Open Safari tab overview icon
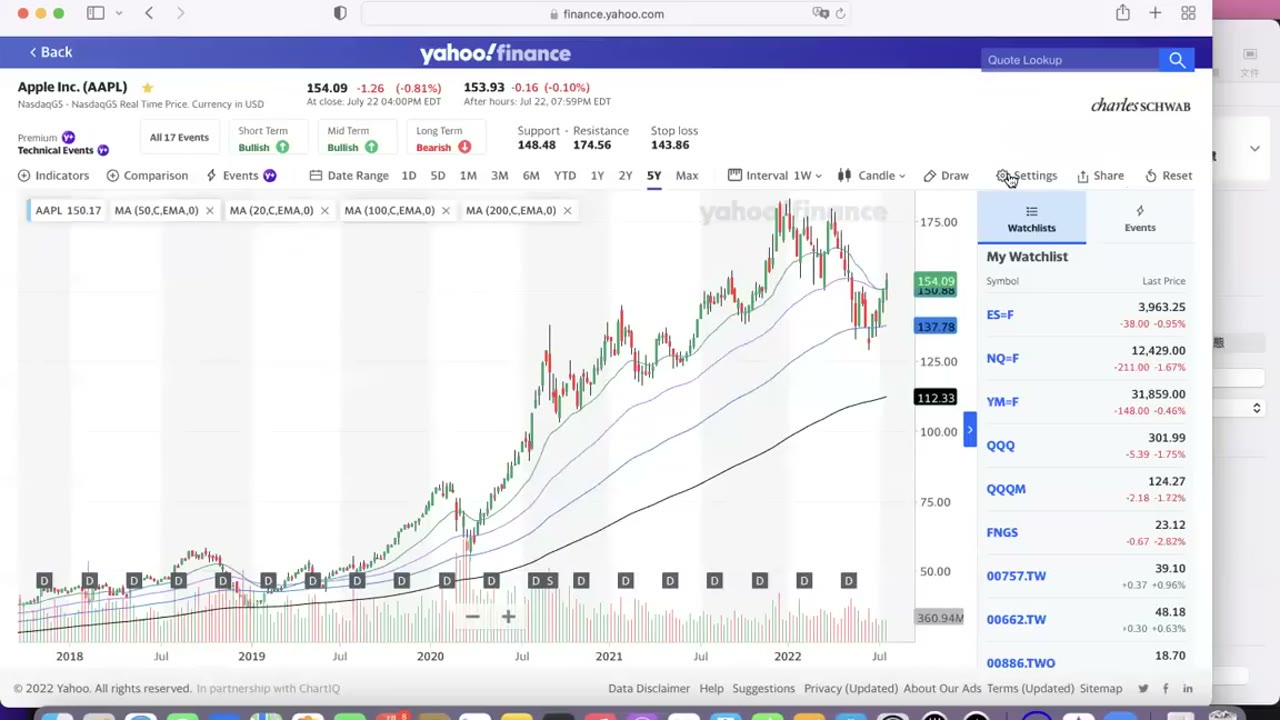 pos(1188,13)
